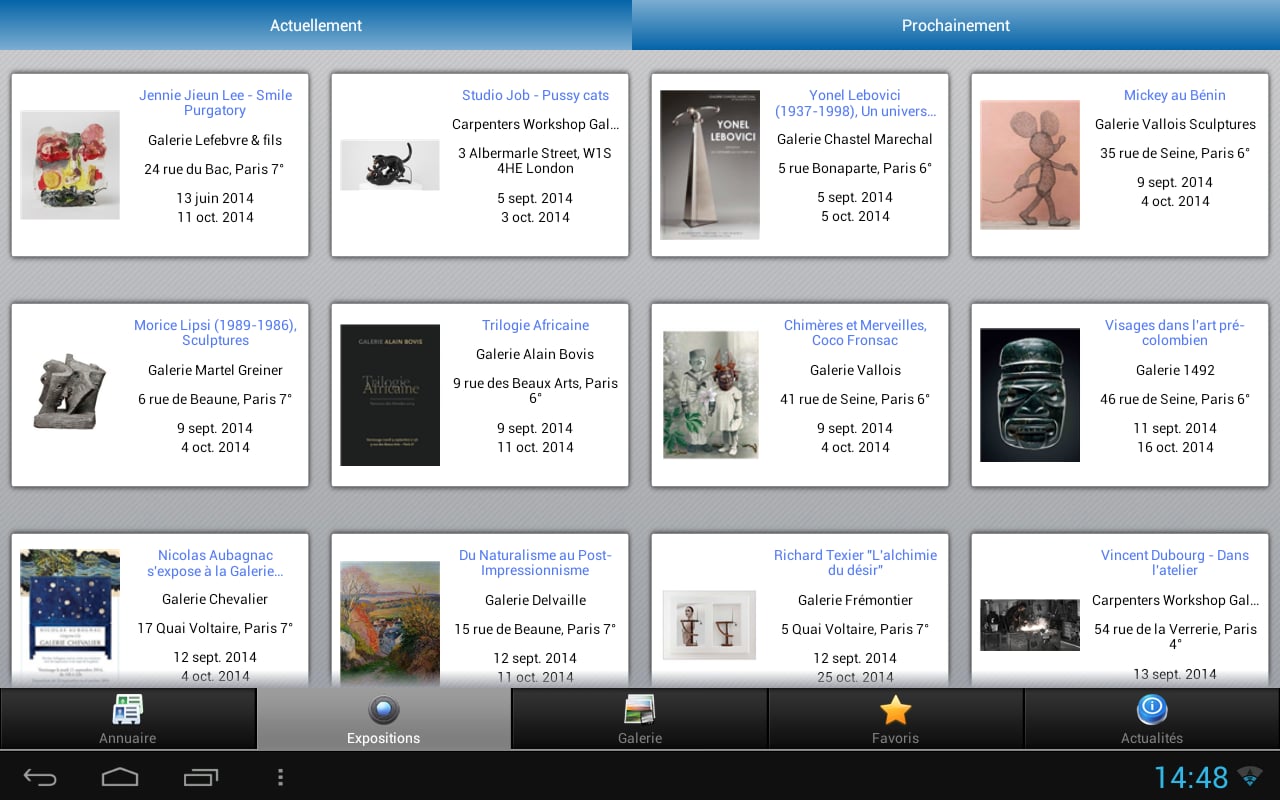Screen dimensions: 1280x800
Task: Tap '5 rue Bonaparte, Paris 6°' address
Action: pyautogui.click(x=855, y=168)
